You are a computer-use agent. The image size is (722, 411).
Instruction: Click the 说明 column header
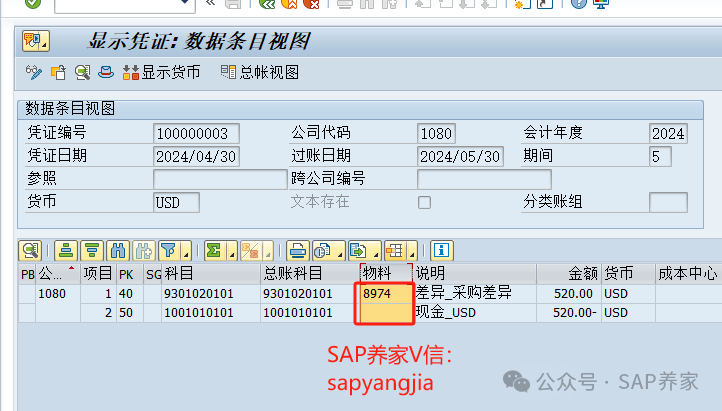(x=475, y=274)
